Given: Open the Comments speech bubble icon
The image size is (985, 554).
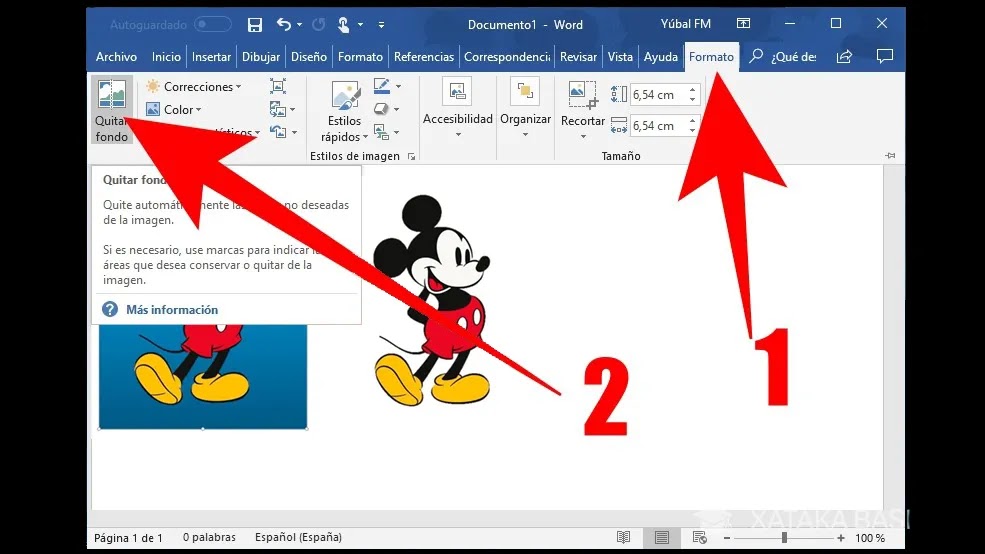Looking at the screenshot, I should (884, 56).
